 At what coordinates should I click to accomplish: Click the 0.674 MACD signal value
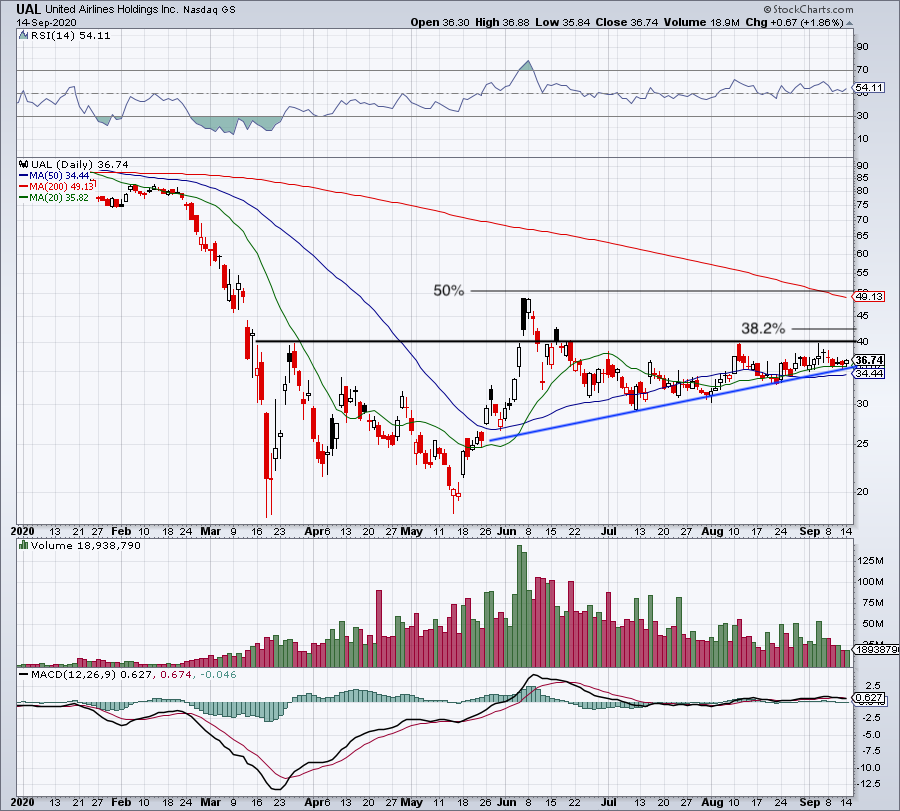(175, 674)
